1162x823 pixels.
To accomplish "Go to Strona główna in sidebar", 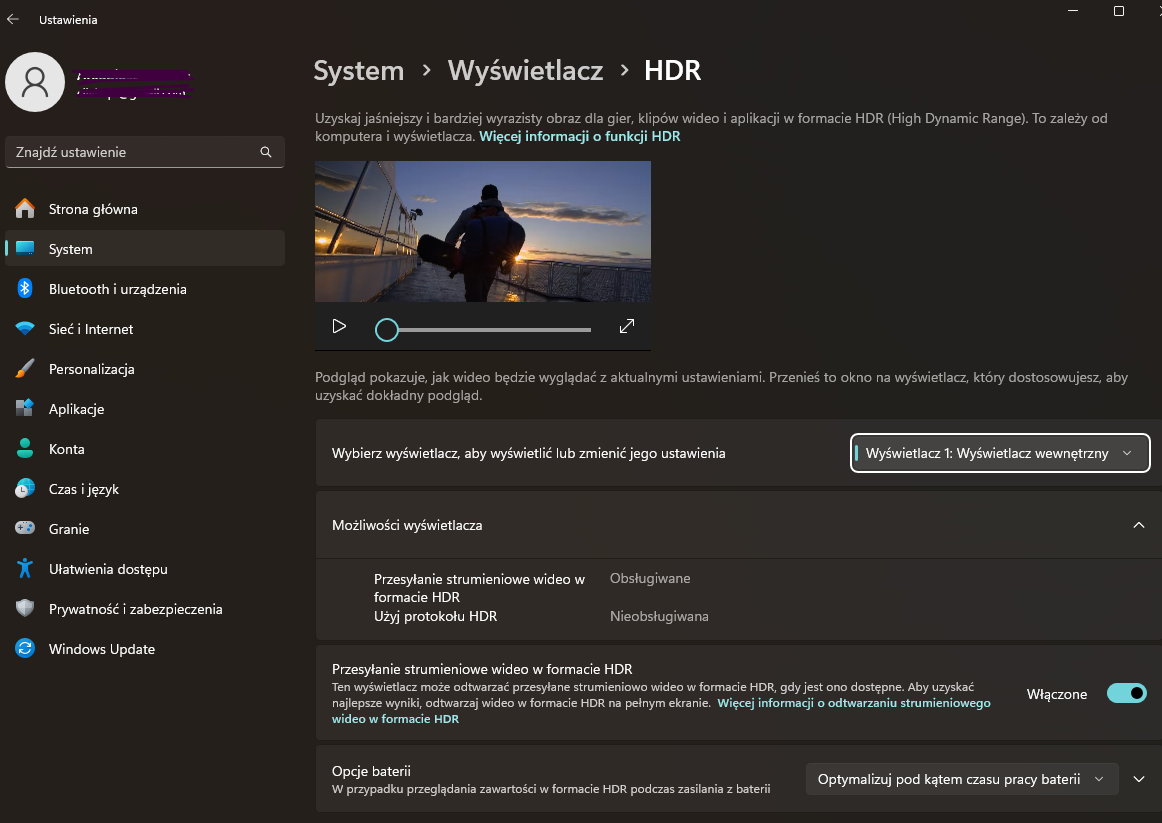I will click(93, 209).
